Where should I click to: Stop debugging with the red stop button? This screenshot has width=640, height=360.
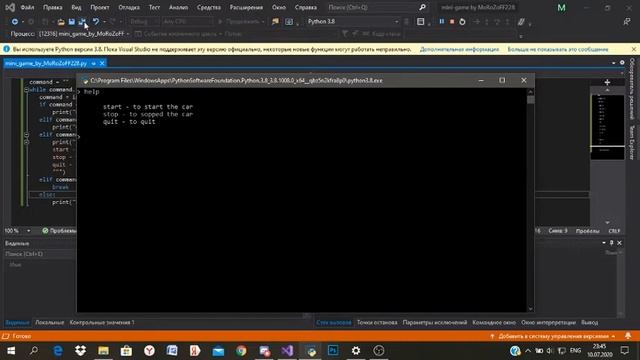[452, 22]
